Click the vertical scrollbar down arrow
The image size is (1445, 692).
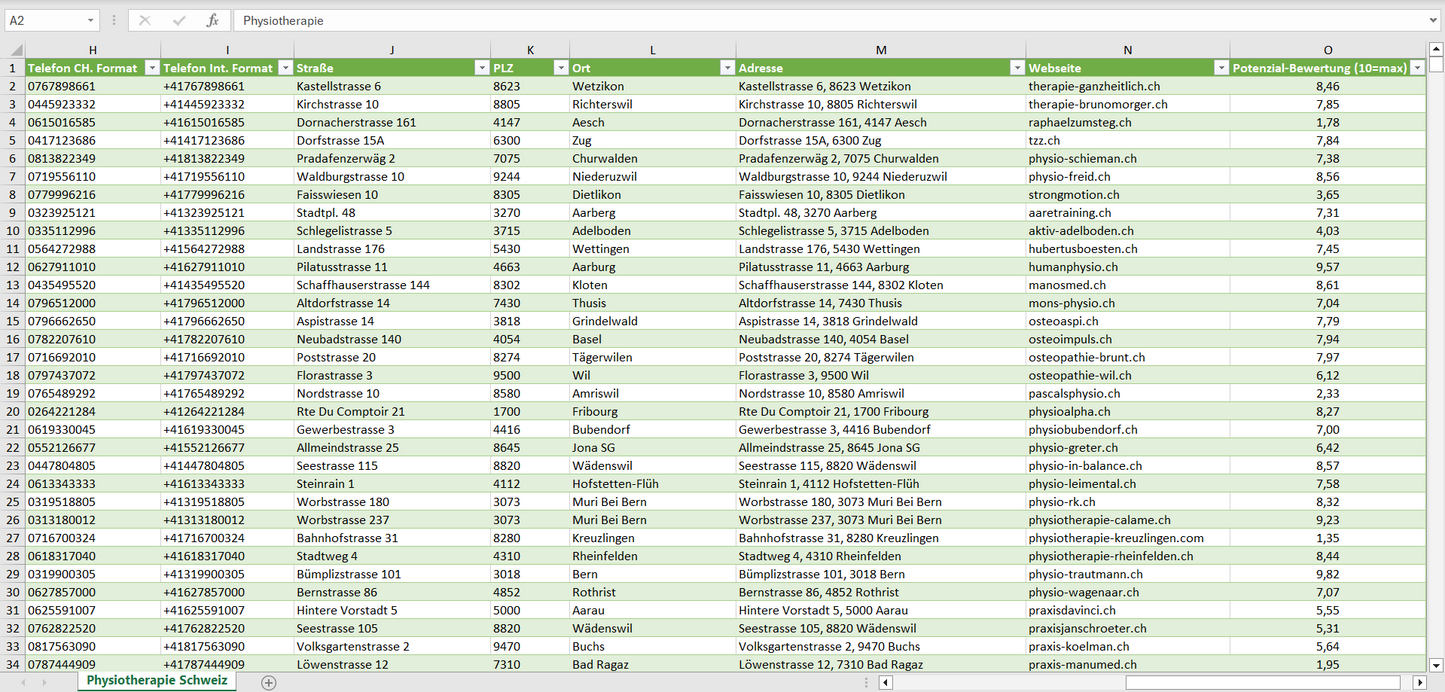1436,664
